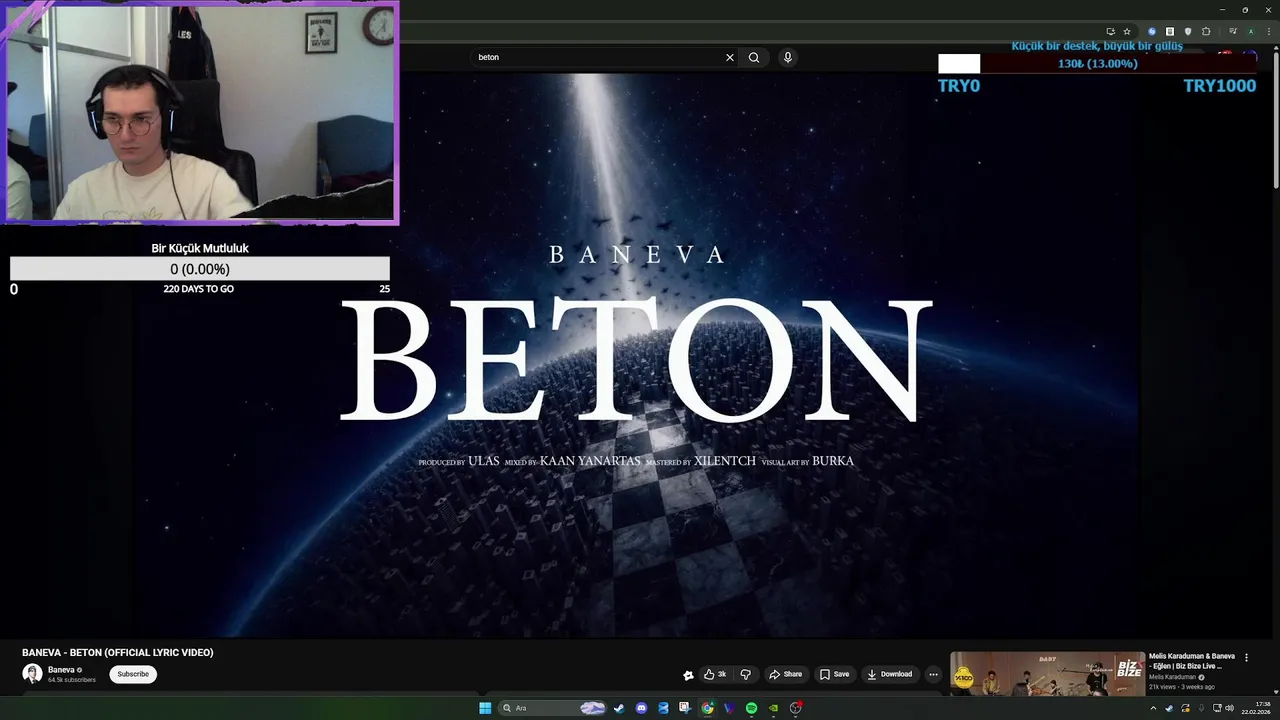
Task: Click the '64.5k subscribers' text
Action: [x=72, y=680]
